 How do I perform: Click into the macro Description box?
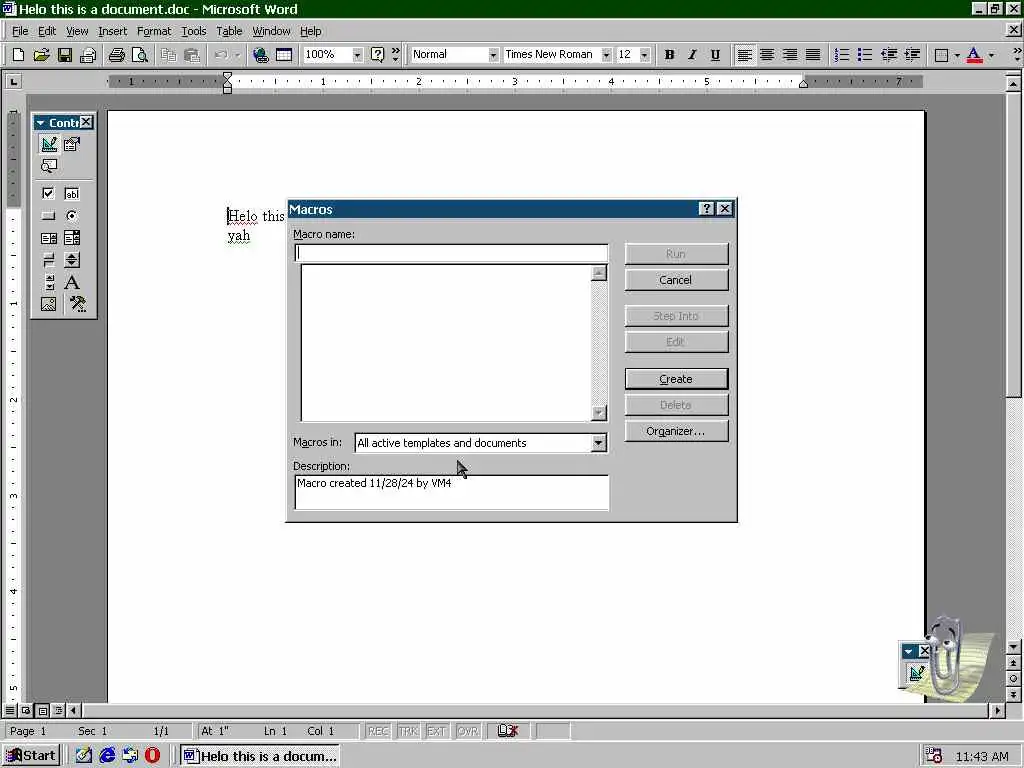coord(451,492)
